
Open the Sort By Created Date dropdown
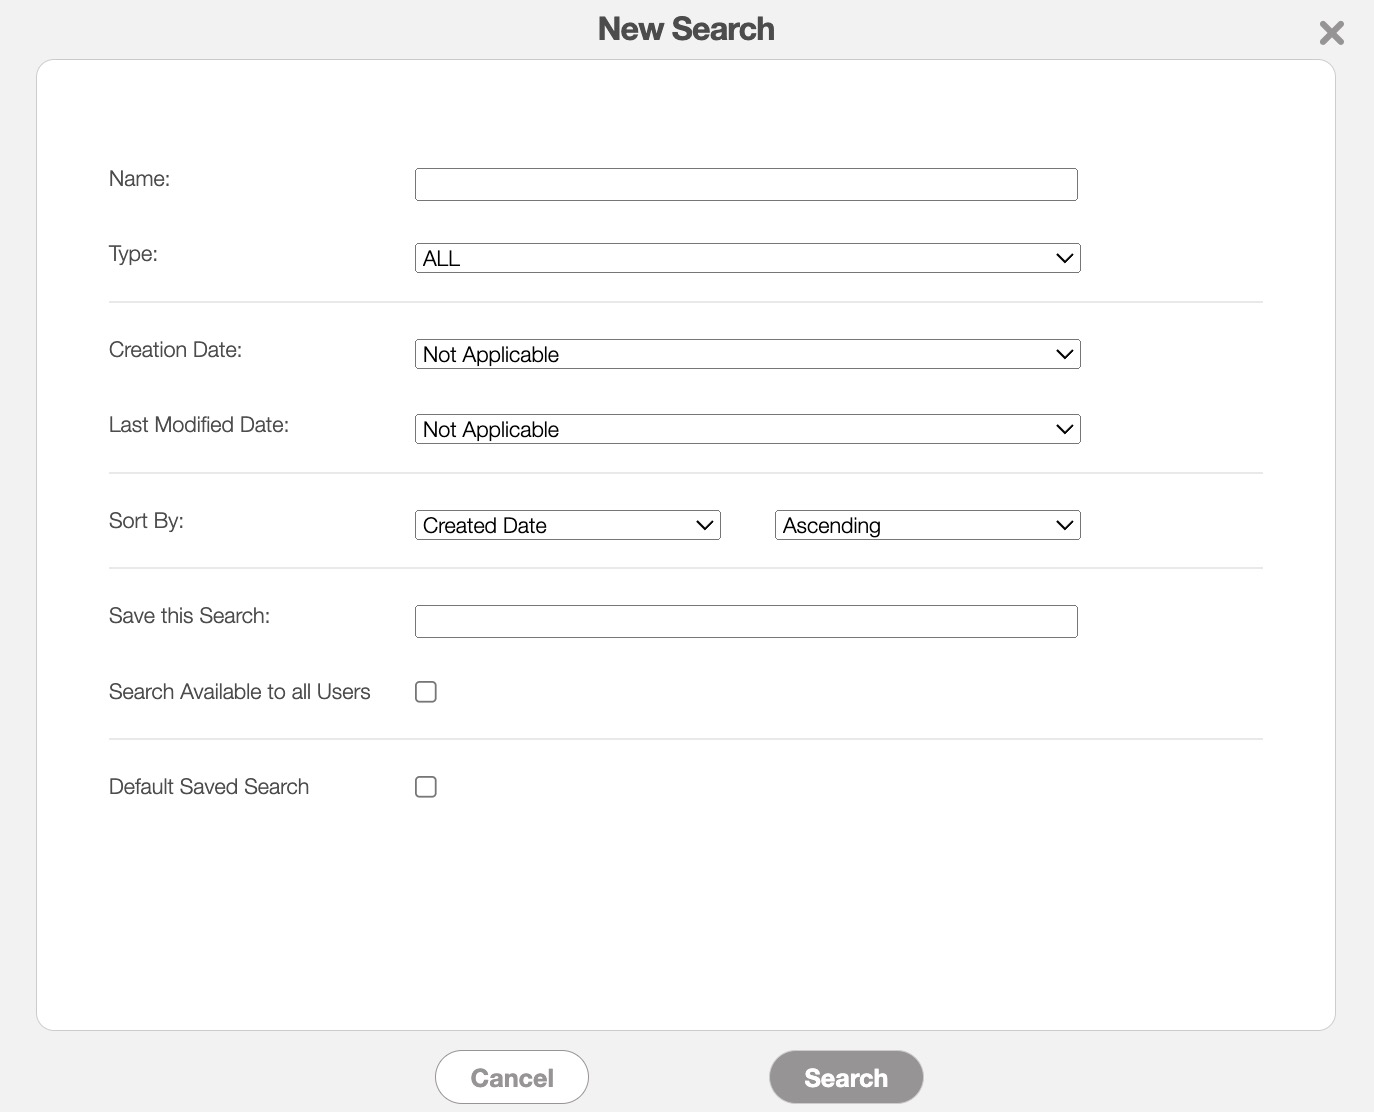(567, 525)
